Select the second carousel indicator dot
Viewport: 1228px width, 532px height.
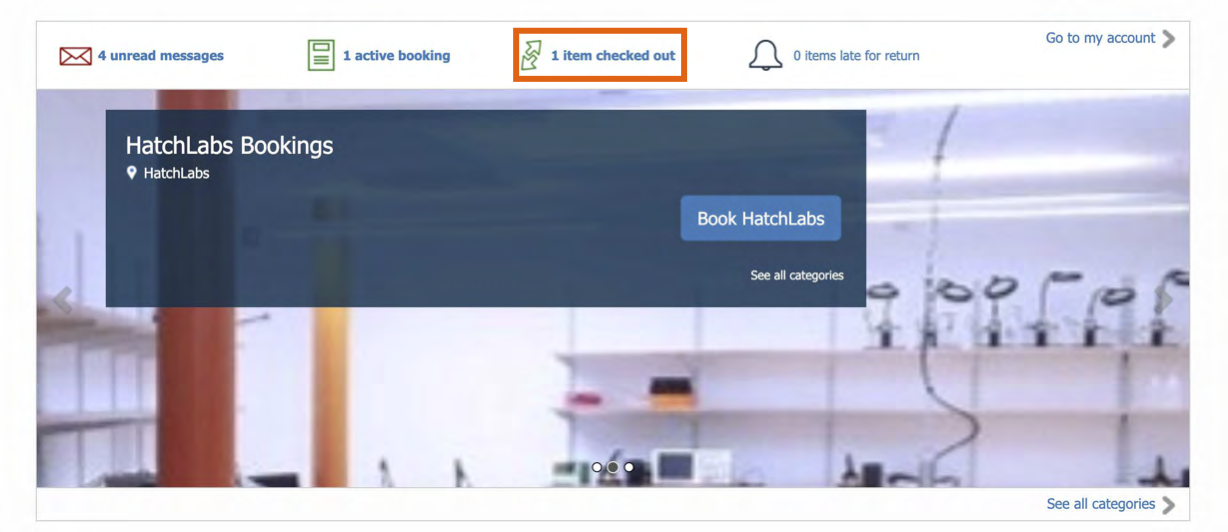coord(613,467)
